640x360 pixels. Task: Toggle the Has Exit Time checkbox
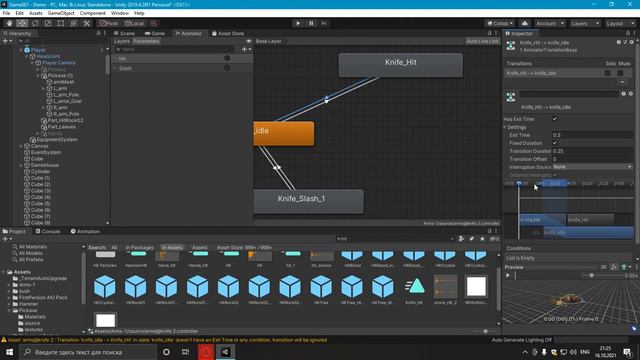555,119
